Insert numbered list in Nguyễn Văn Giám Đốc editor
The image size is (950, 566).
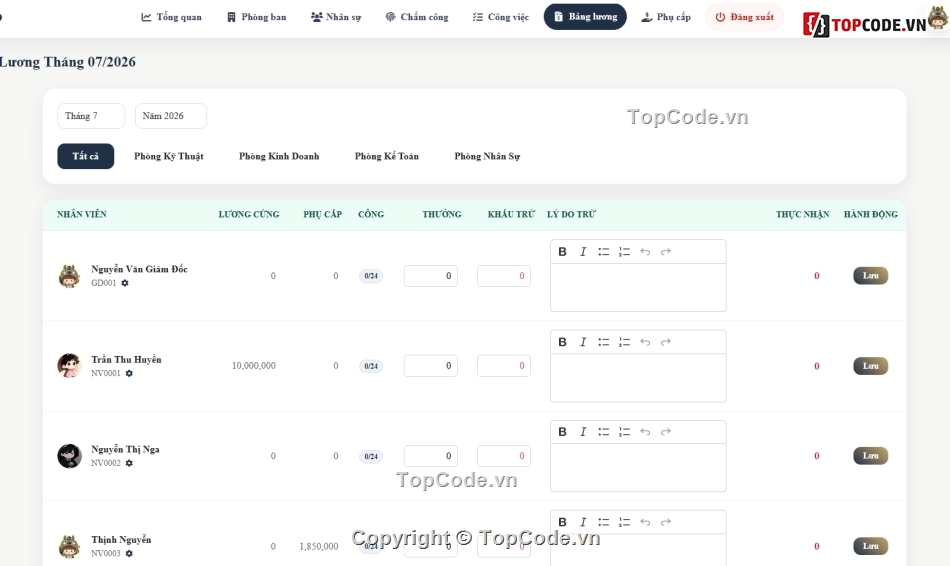click(624, 251)
